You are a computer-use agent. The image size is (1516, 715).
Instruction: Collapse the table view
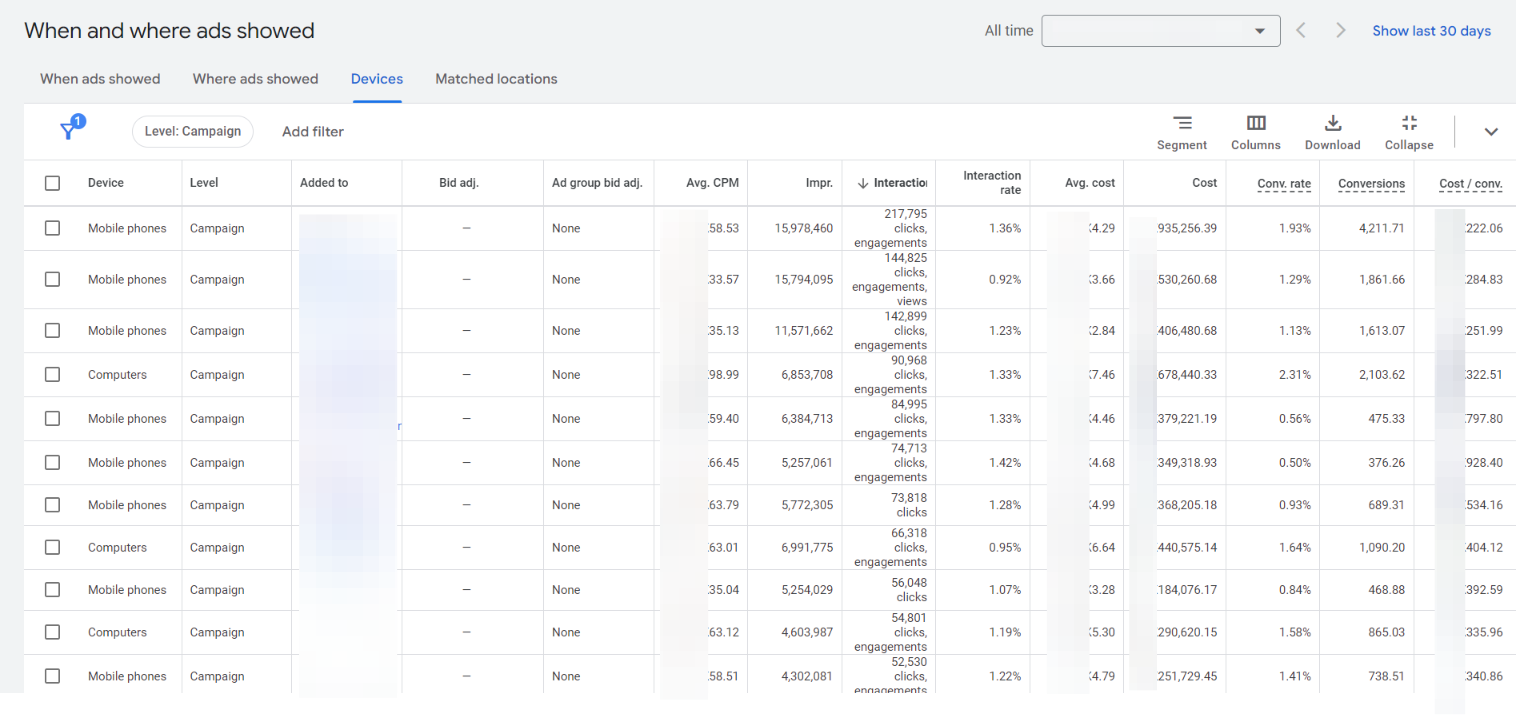click(1409, 132)
